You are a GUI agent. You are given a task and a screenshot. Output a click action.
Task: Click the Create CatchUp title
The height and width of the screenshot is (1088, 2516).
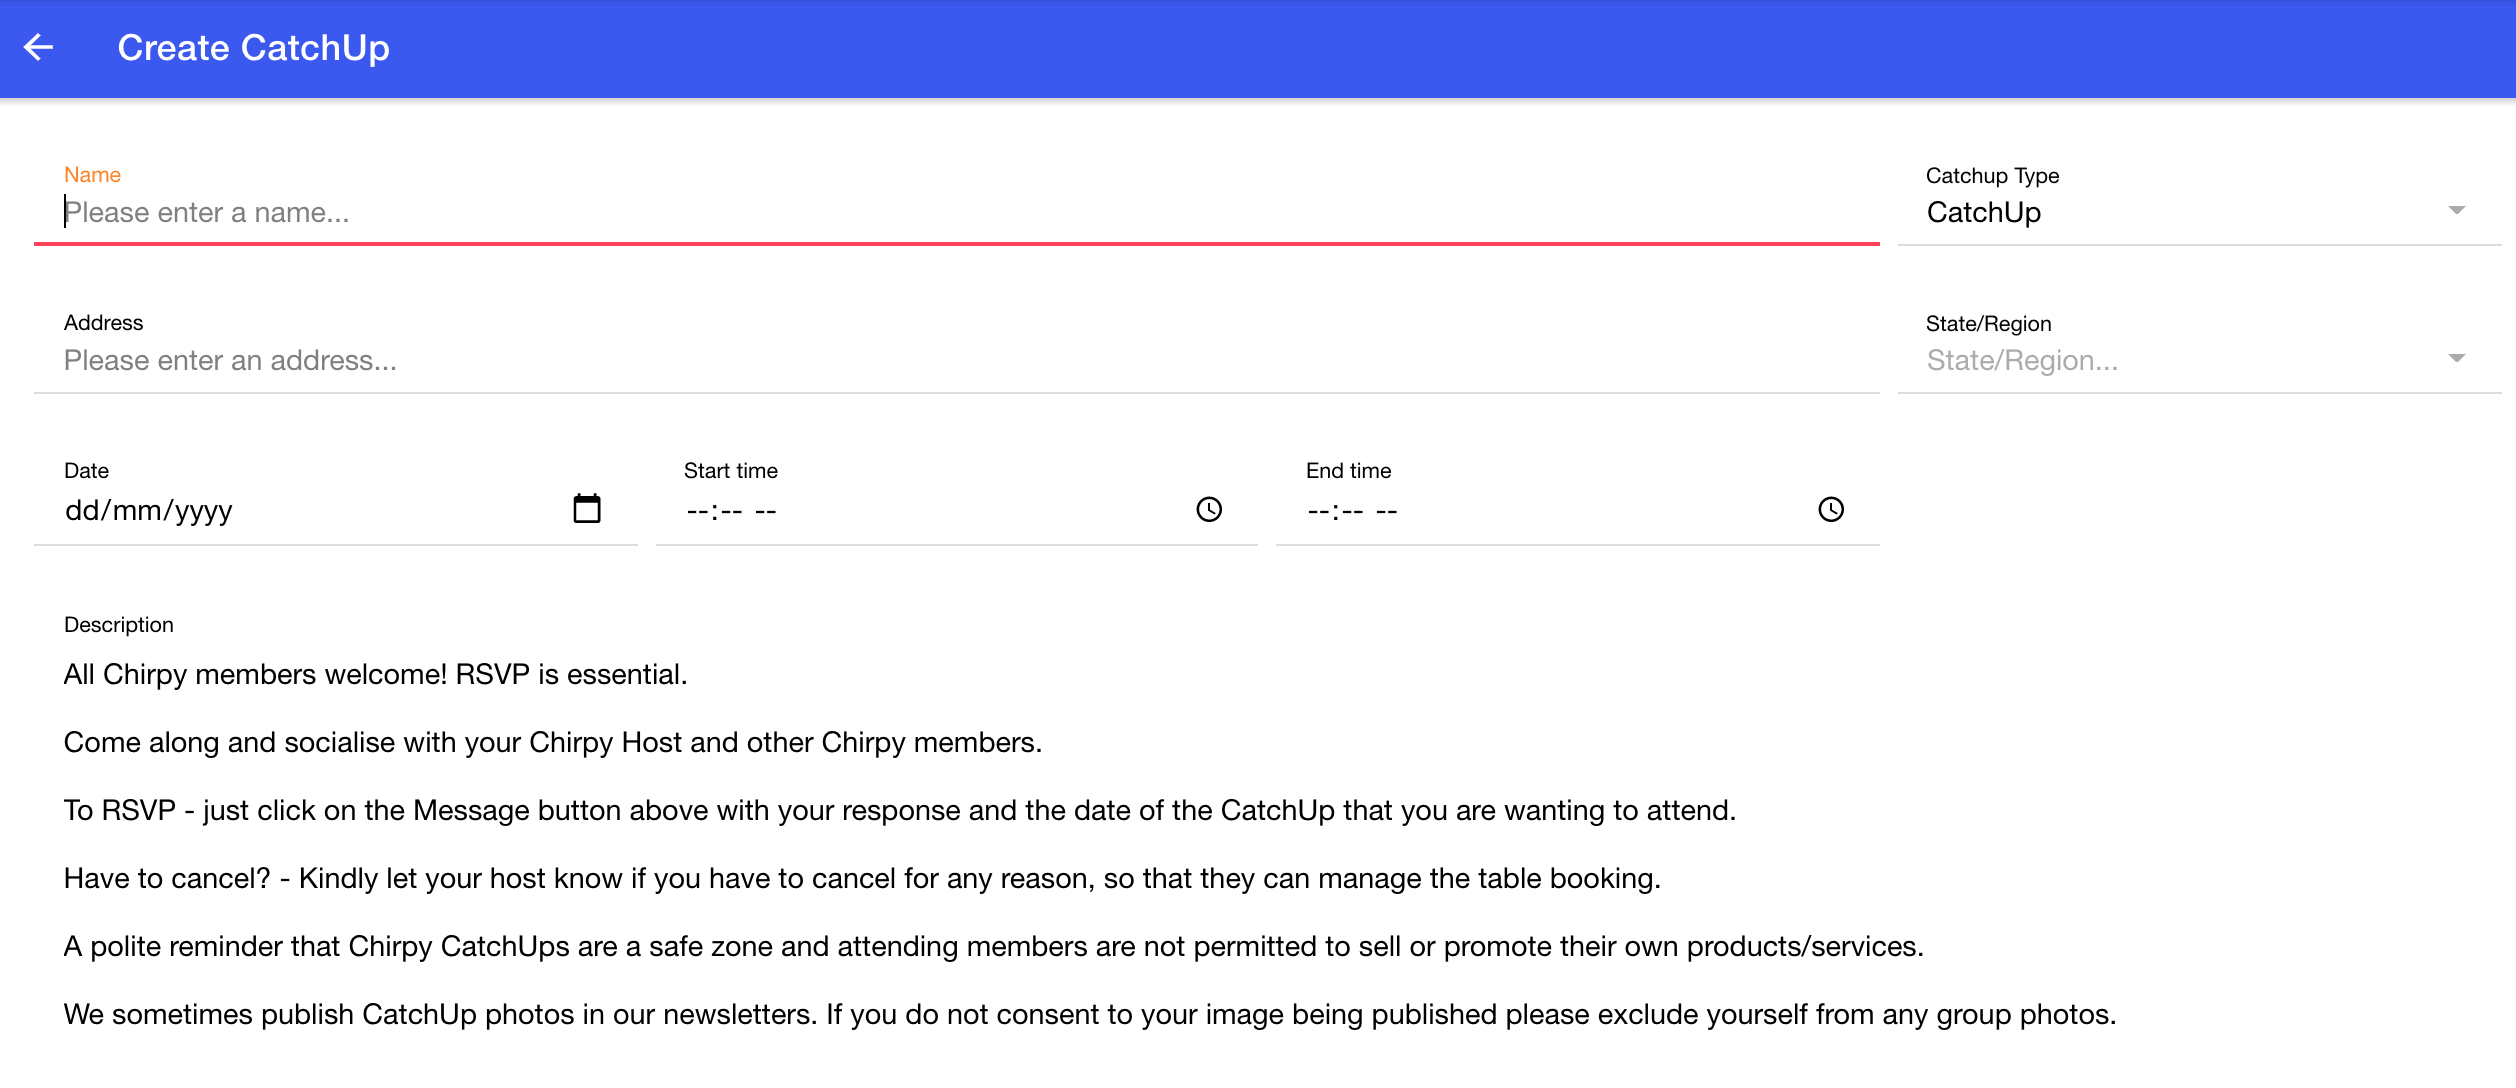(254, 46)
